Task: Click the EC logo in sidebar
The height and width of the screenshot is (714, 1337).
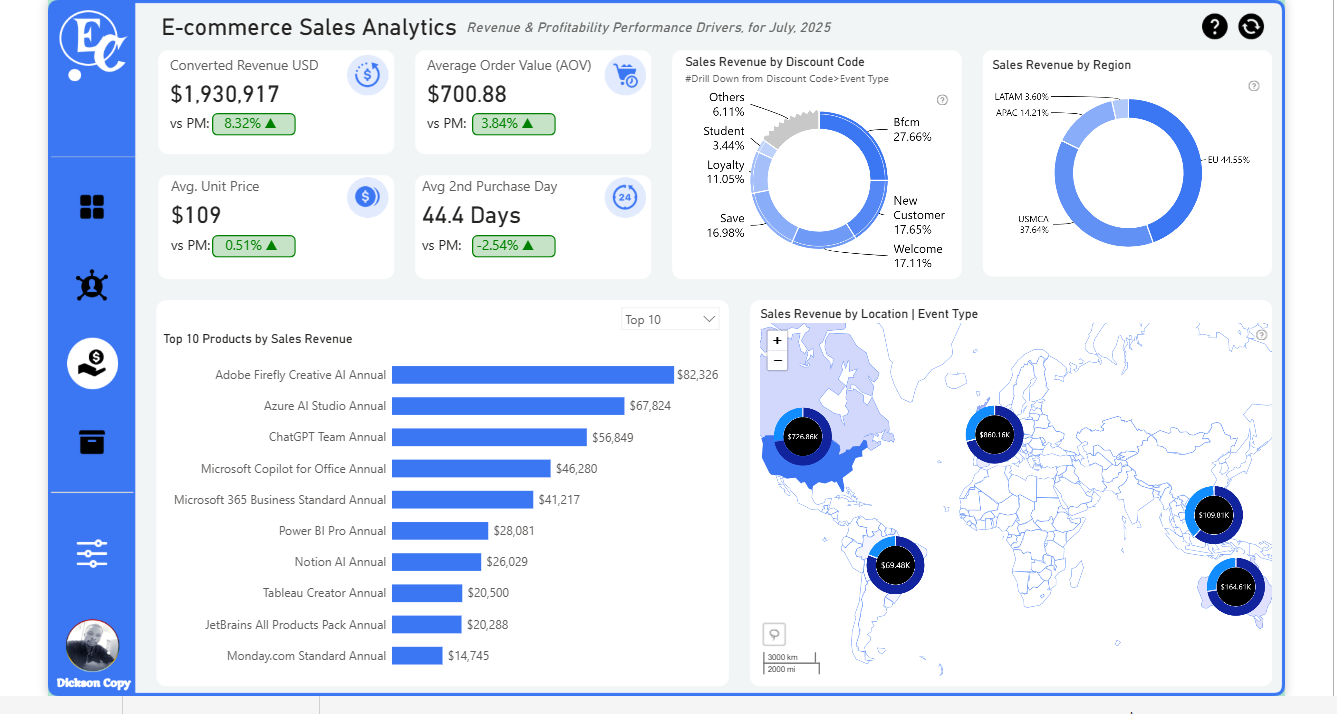Action: tap(92, 45)
